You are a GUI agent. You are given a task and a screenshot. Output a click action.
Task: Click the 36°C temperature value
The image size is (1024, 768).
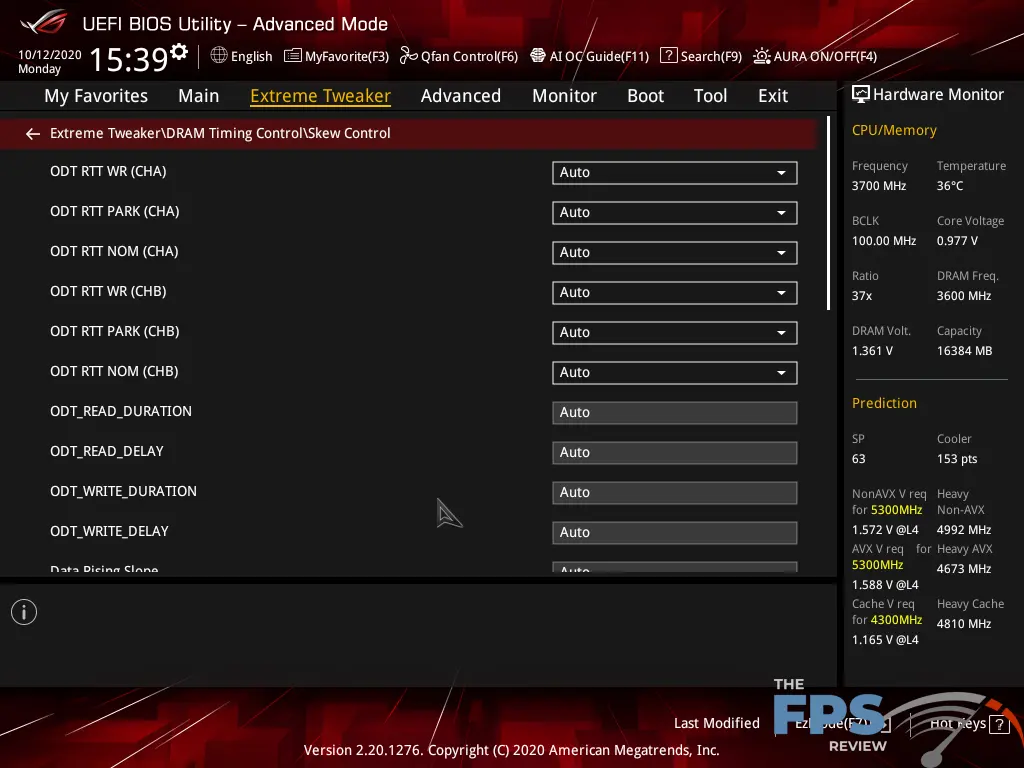coord(950,186)
